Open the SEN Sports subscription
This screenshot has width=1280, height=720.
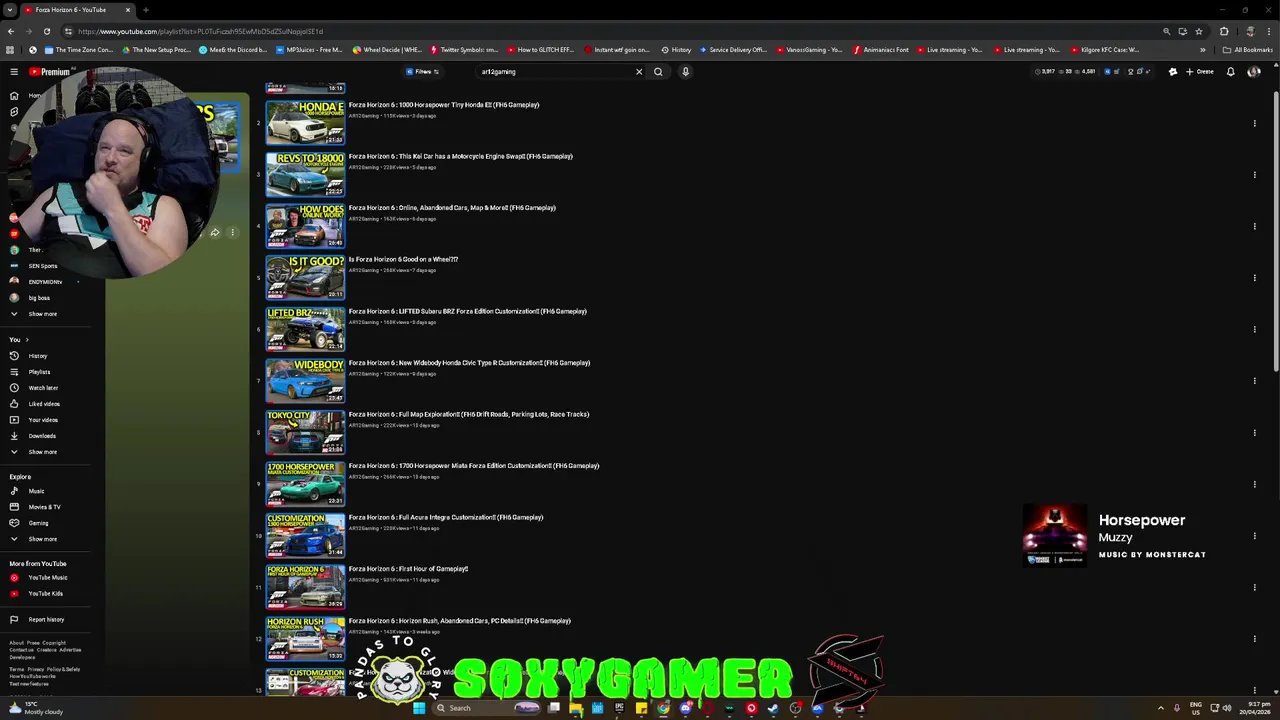click(x=42, y=266)
